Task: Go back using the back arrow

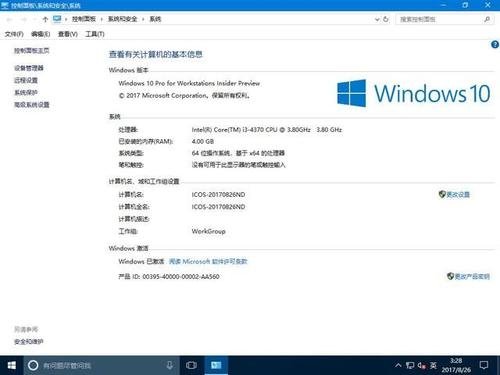Action: 9,20
